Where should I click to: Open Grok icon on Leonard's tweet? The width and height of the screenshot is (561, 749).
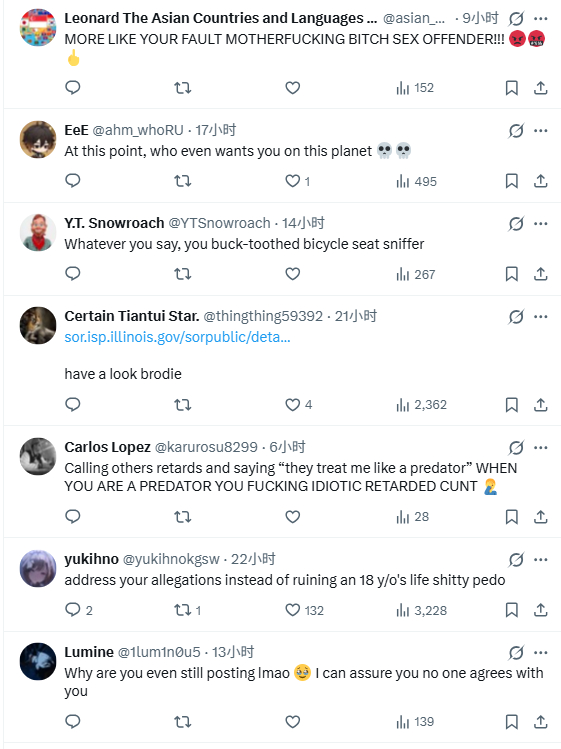516,19
